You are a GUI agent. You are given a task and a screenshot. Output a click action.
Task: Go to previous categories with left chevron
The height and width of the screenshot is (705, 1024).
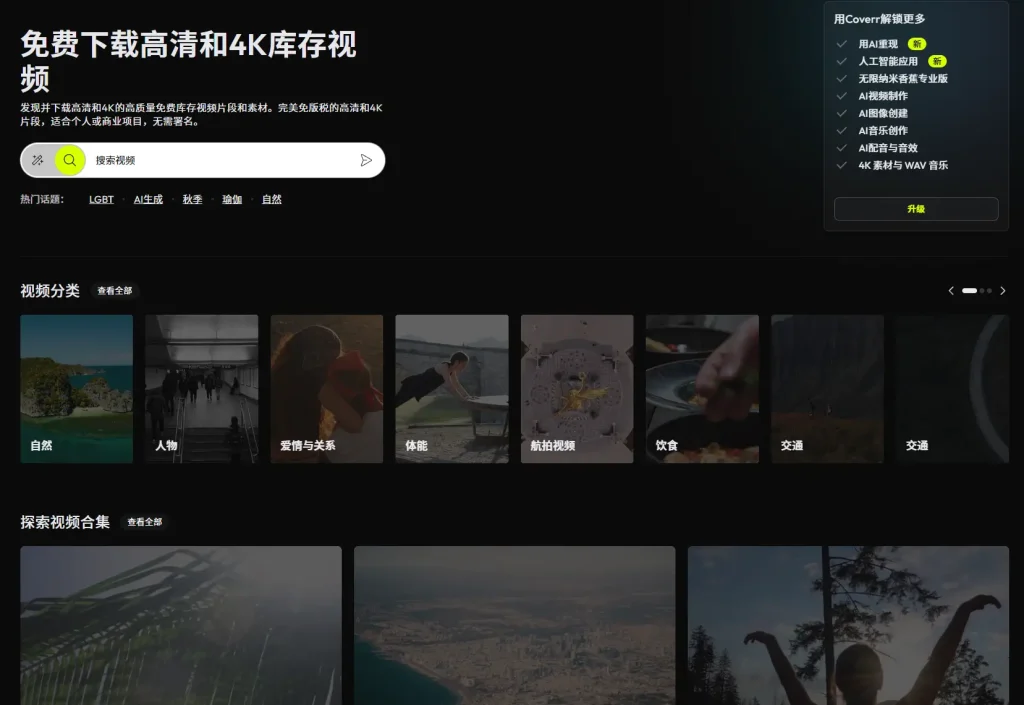coord(951,290)
